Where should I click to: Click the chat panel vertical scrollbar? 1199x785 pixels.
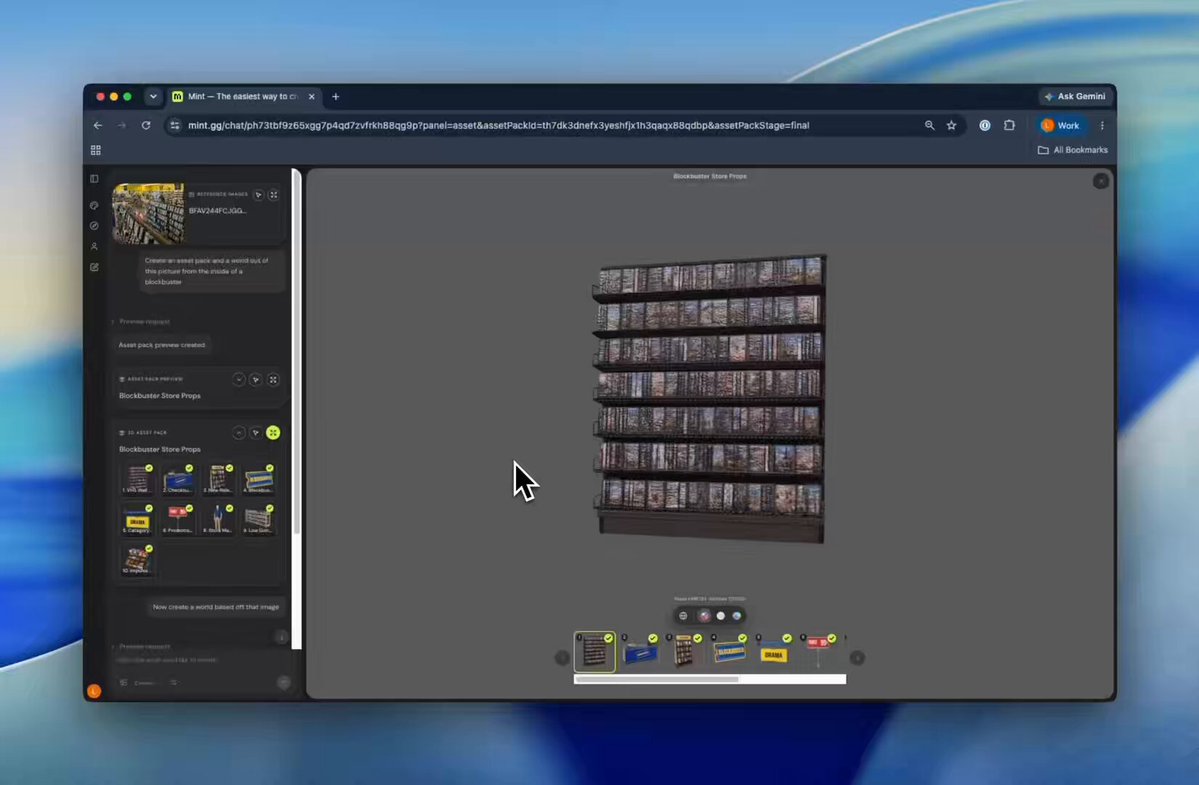click(297, 409)
